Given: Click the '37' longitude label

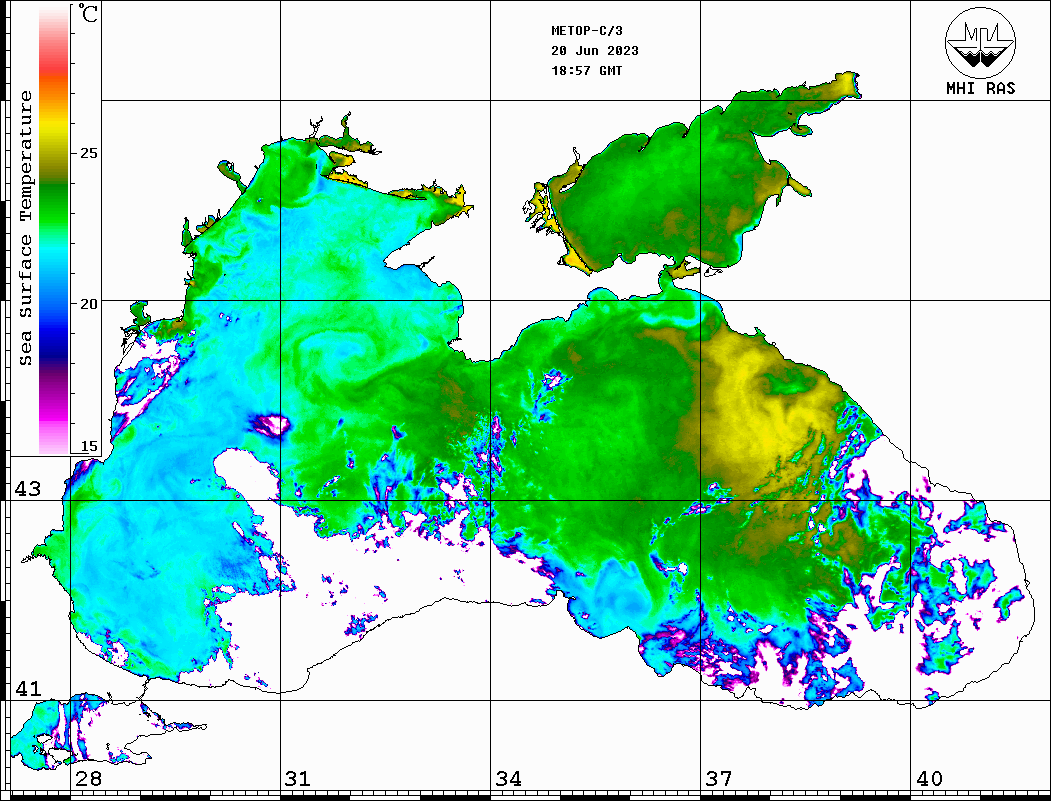Looking at the screenshot, I should [719, 778].
